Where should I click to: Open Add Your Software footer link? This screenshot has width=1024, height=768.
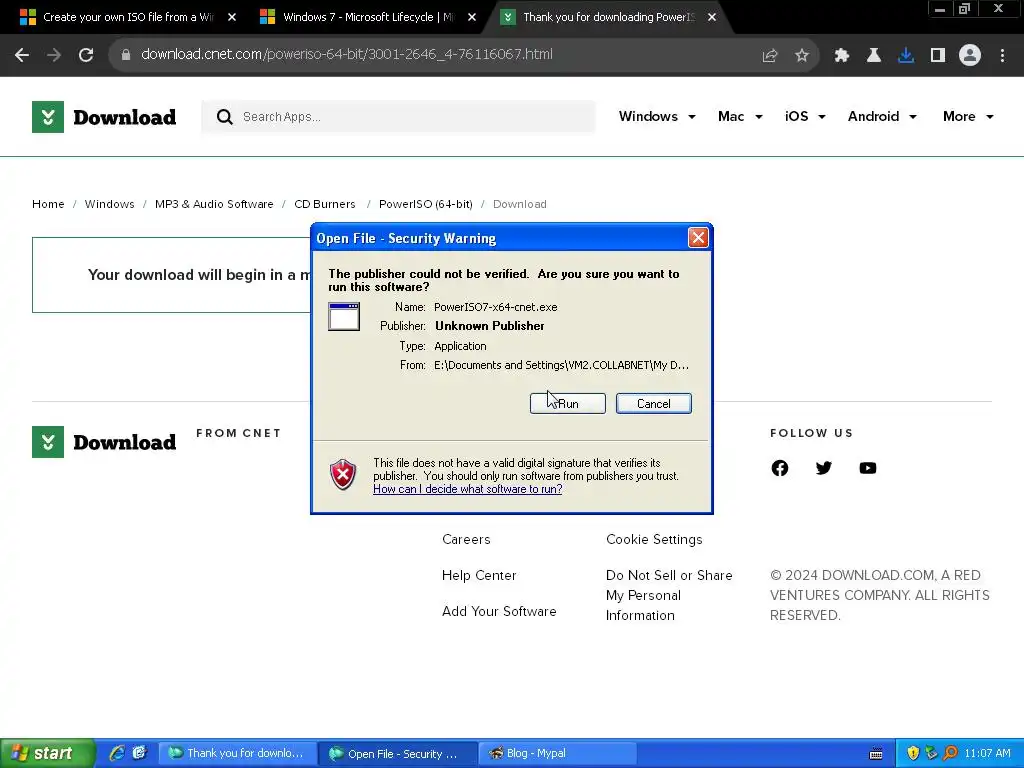click(x=500, y=611)
